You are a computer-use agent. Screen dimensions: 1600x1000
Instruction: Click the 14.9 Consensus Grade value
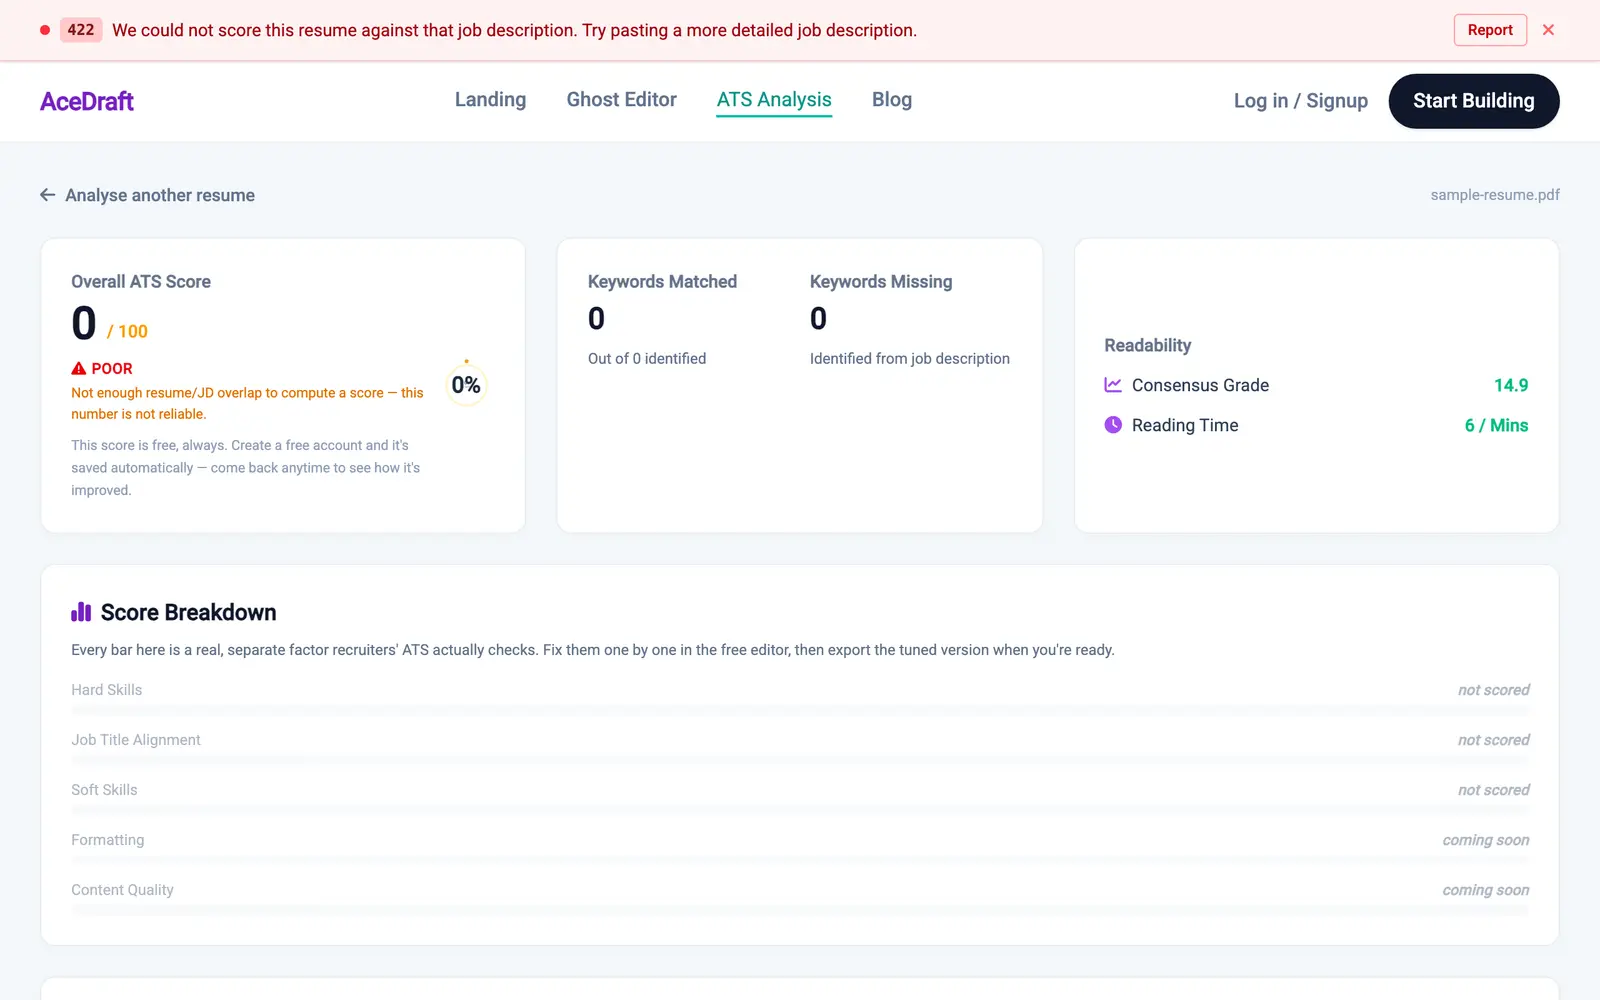pyautogui.click(x=1511, y=385)
